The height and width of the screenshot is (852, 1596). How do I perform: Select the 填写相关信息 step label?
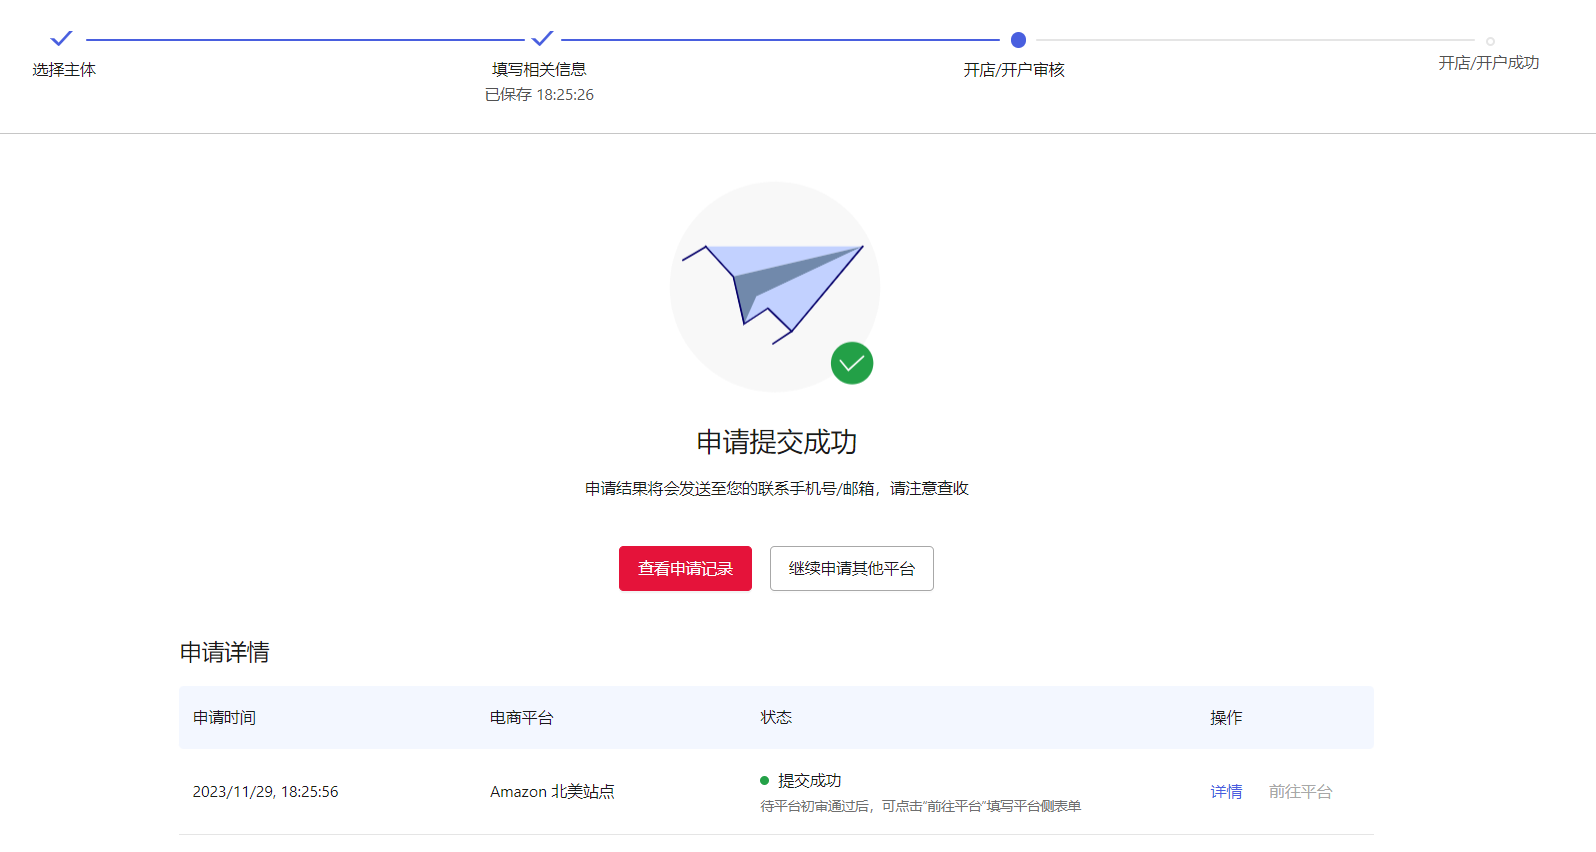click(x=539, y=70)
